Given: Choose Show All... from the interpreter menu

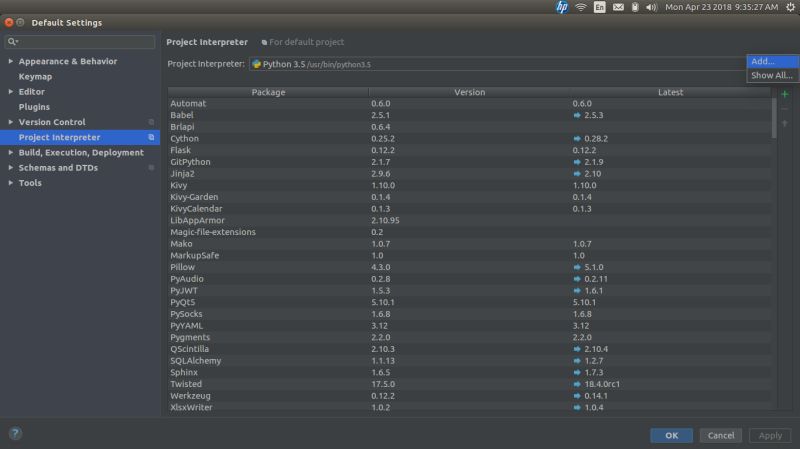Looking at the screenshot, I should 772,76.
